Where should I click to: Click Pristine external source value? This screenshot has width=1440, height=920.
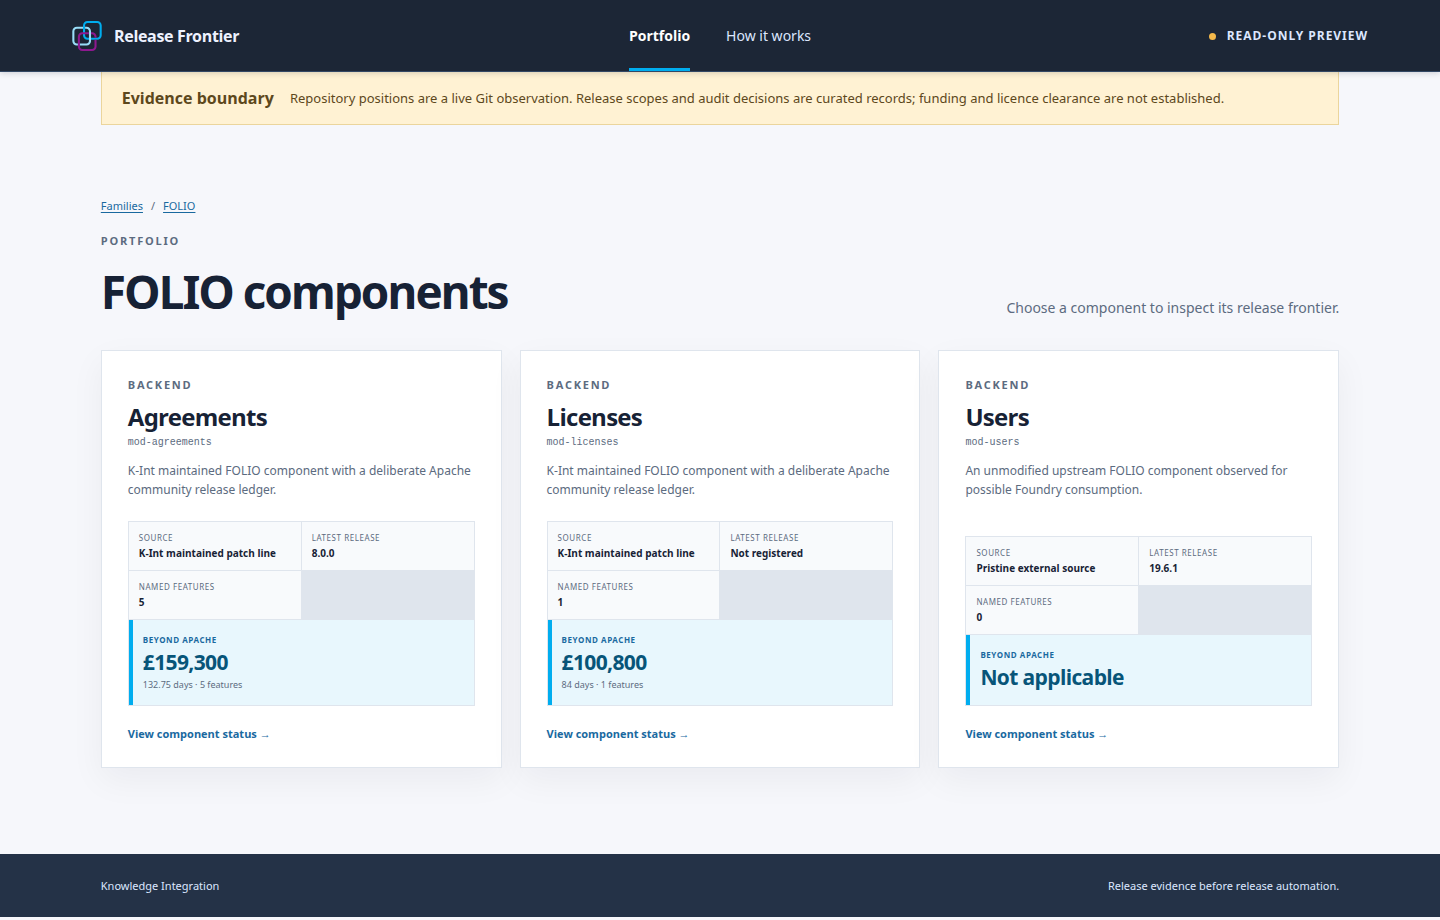[1036, 568]
